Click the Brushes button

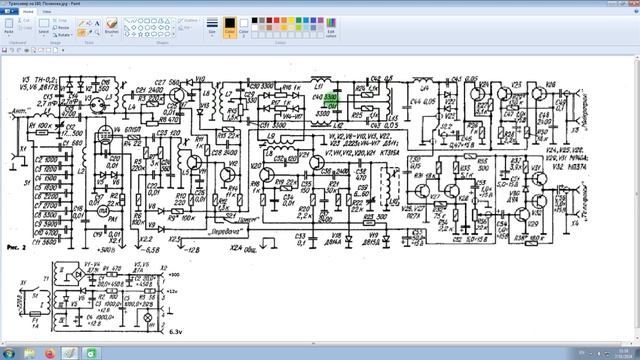(x=111, y=24)
